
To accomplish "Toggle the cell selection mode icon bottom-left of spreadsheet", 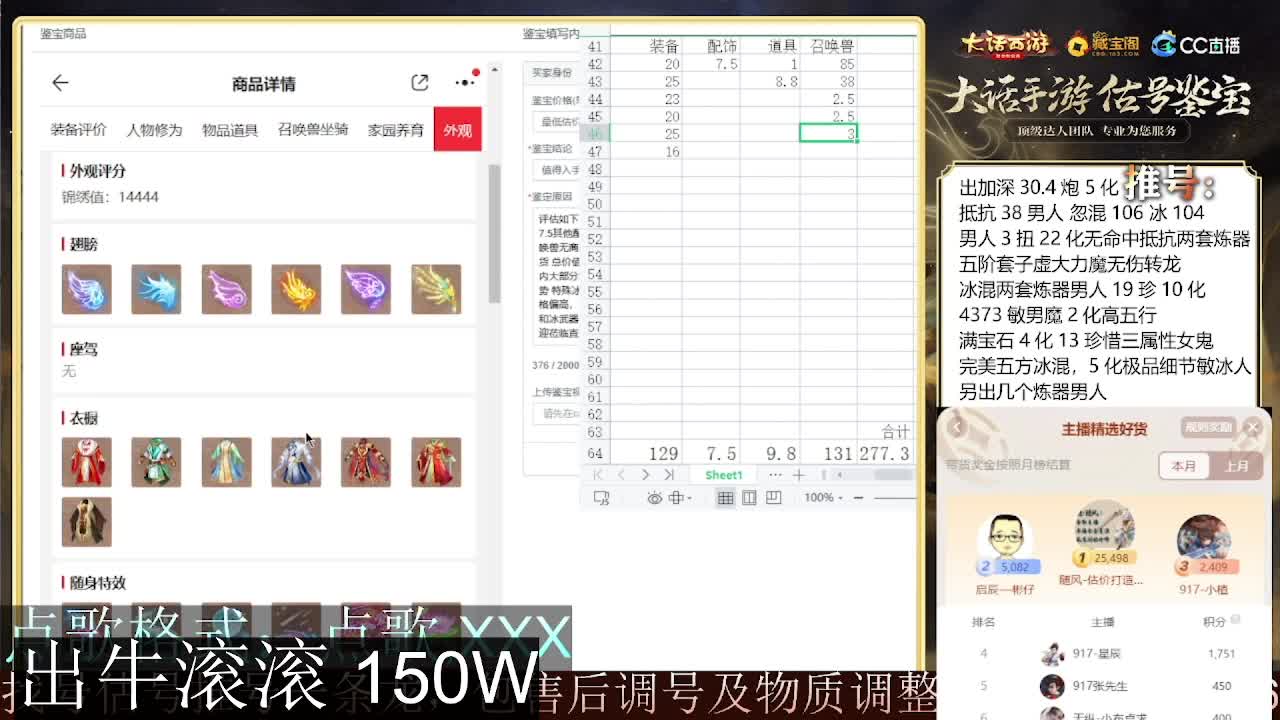I will [x=601, y=497].
